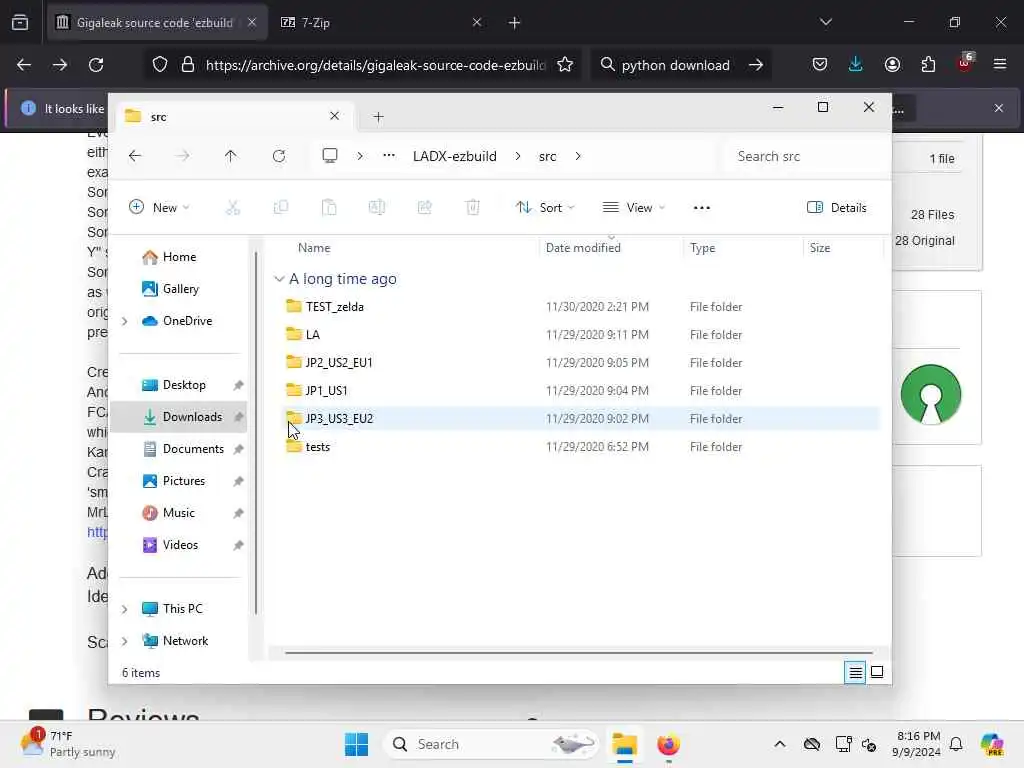Viewport: 1024px width, 768px height.
Task: Open the Sort dropdown
Action: (544, 208)
